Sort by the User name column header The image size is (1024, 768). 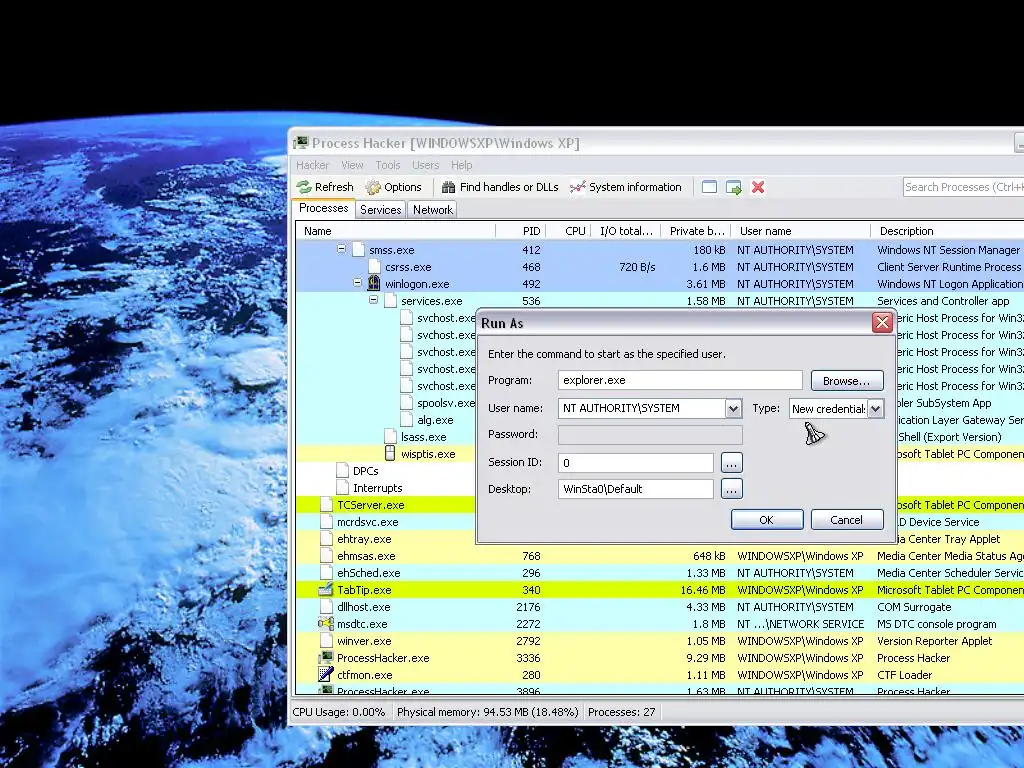click(x=801, y=231)
